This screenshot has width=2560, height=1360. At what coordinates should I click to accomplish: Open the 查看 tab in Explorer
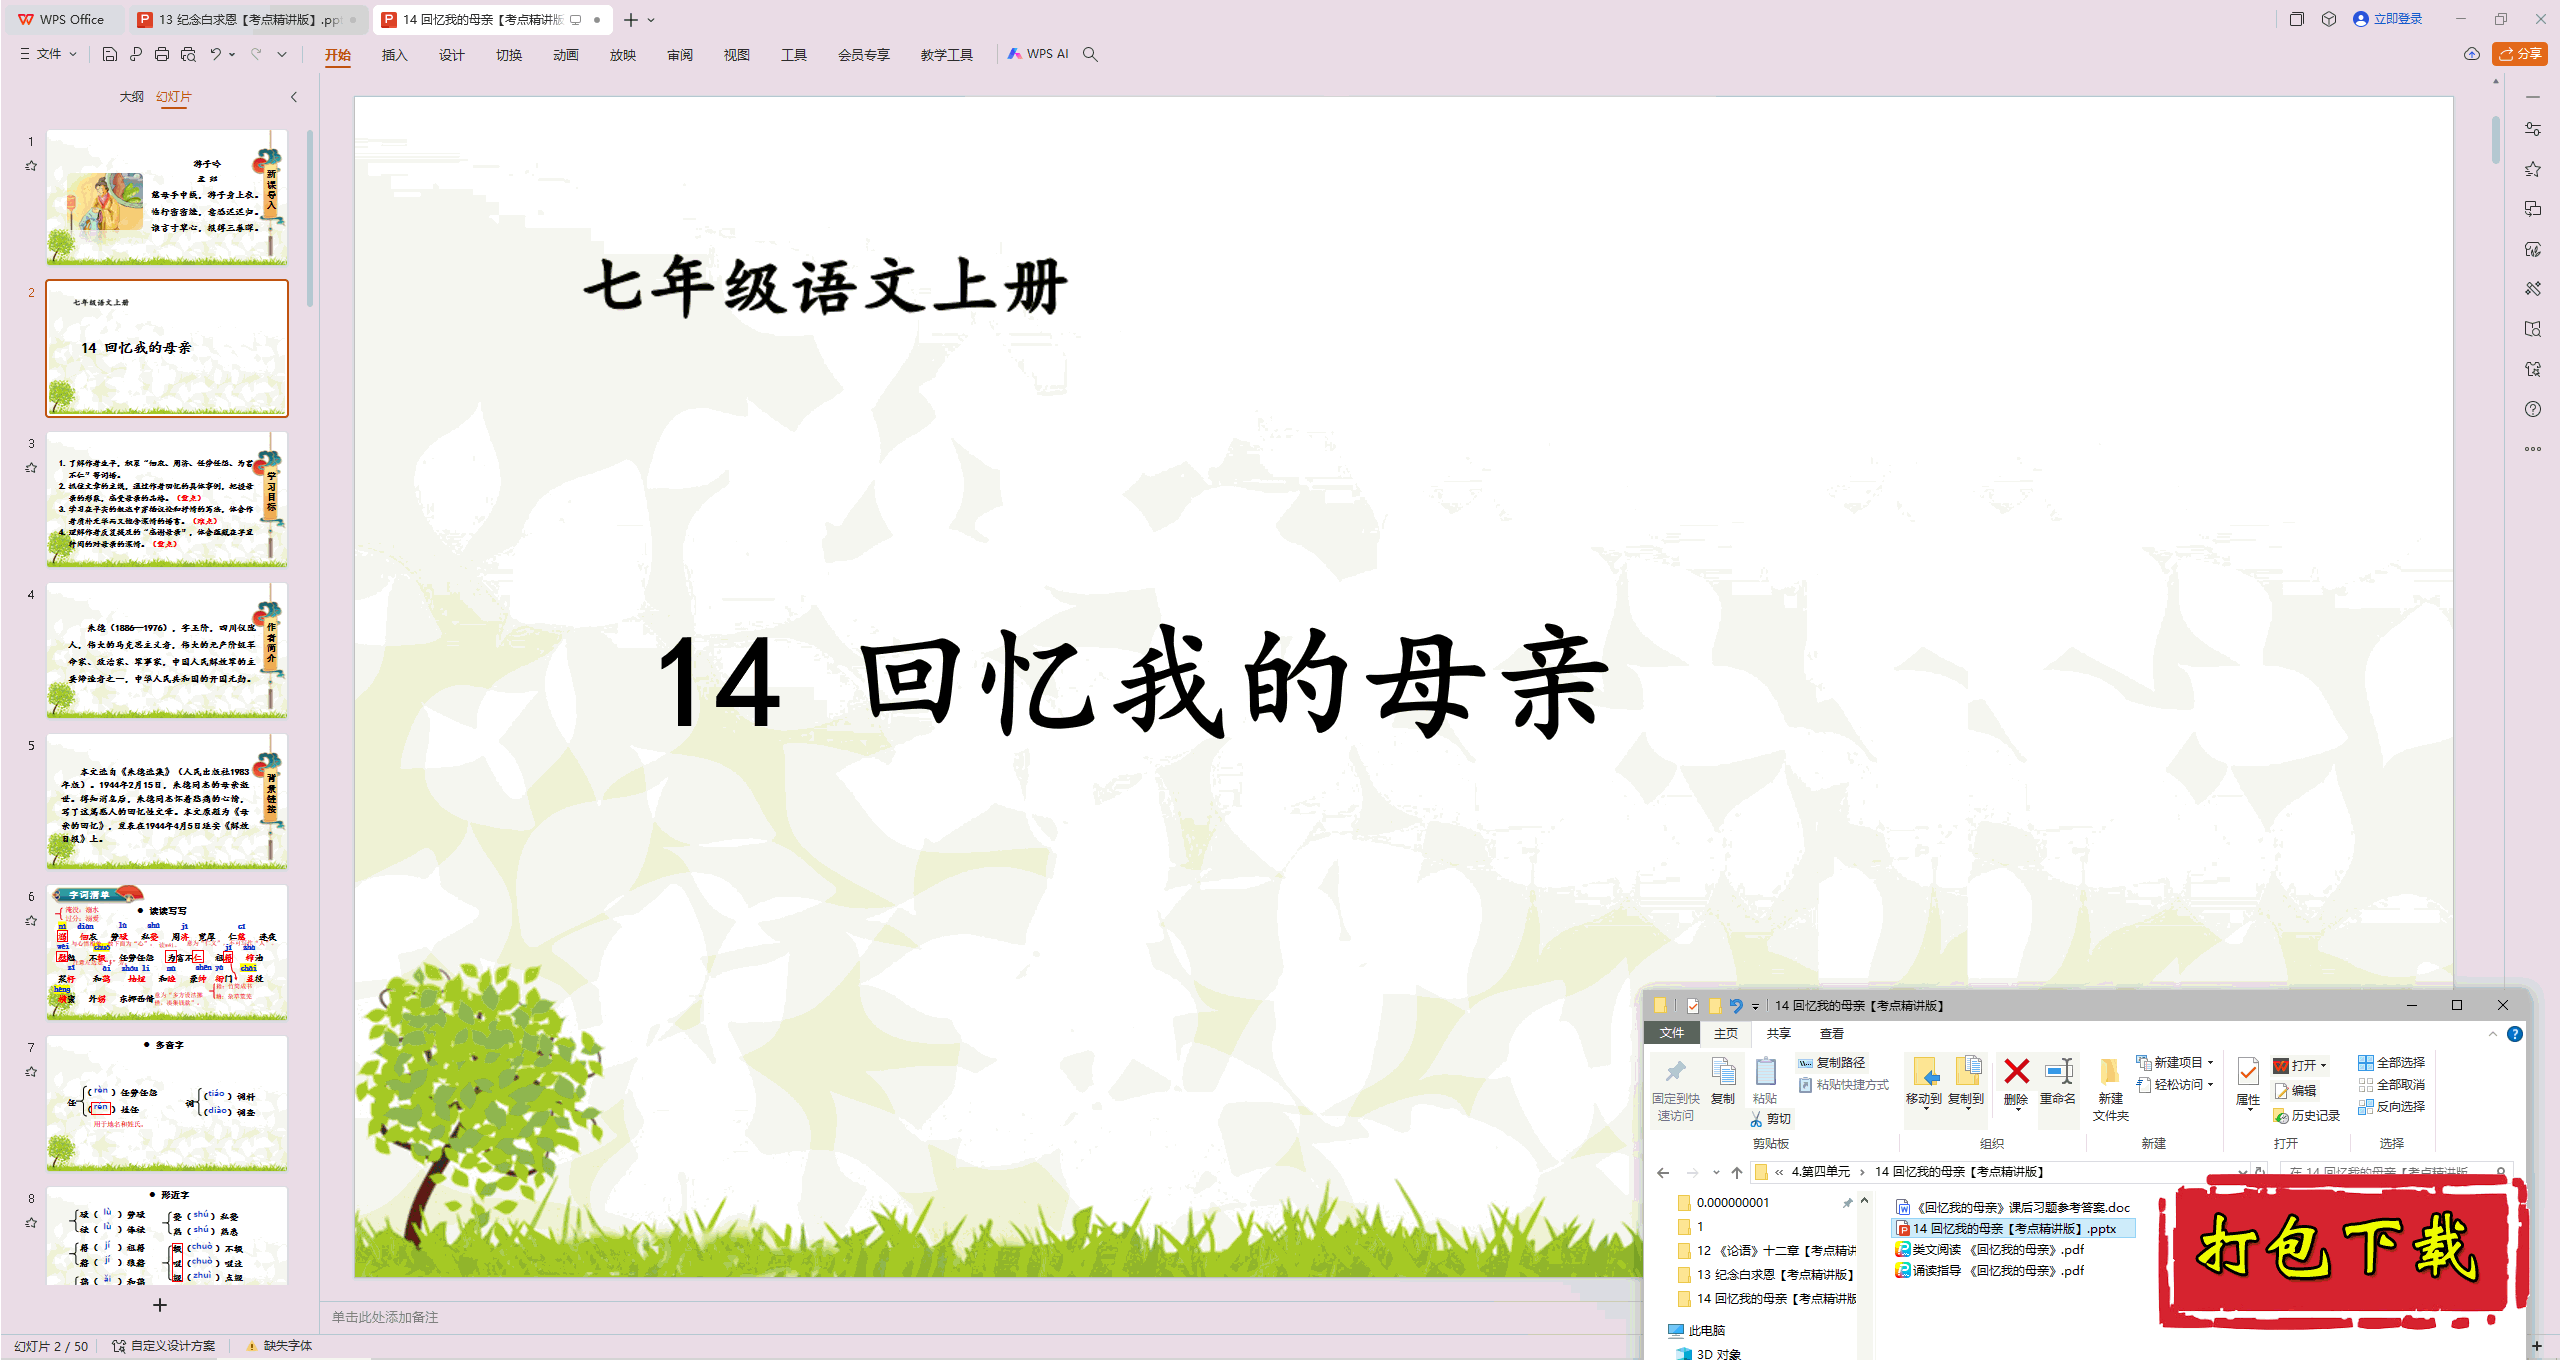(x=1832, y=1034)
